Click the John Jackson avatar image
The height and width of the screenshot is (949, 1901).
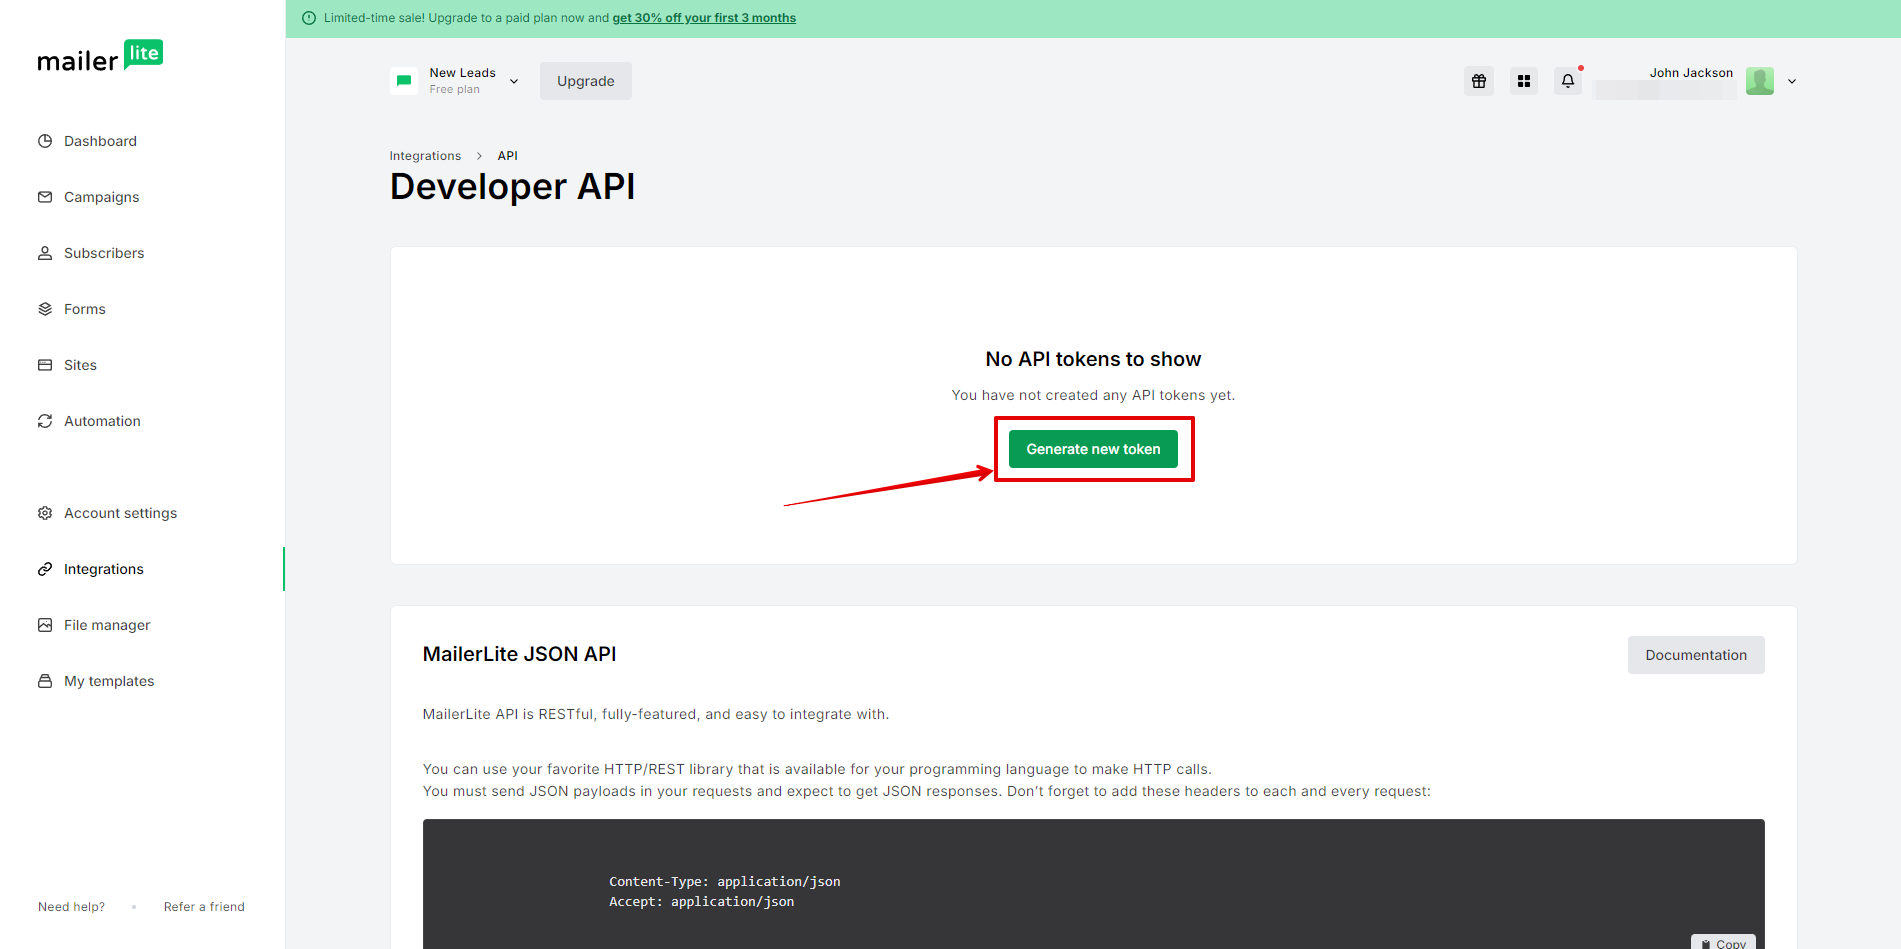[1760, 81]
